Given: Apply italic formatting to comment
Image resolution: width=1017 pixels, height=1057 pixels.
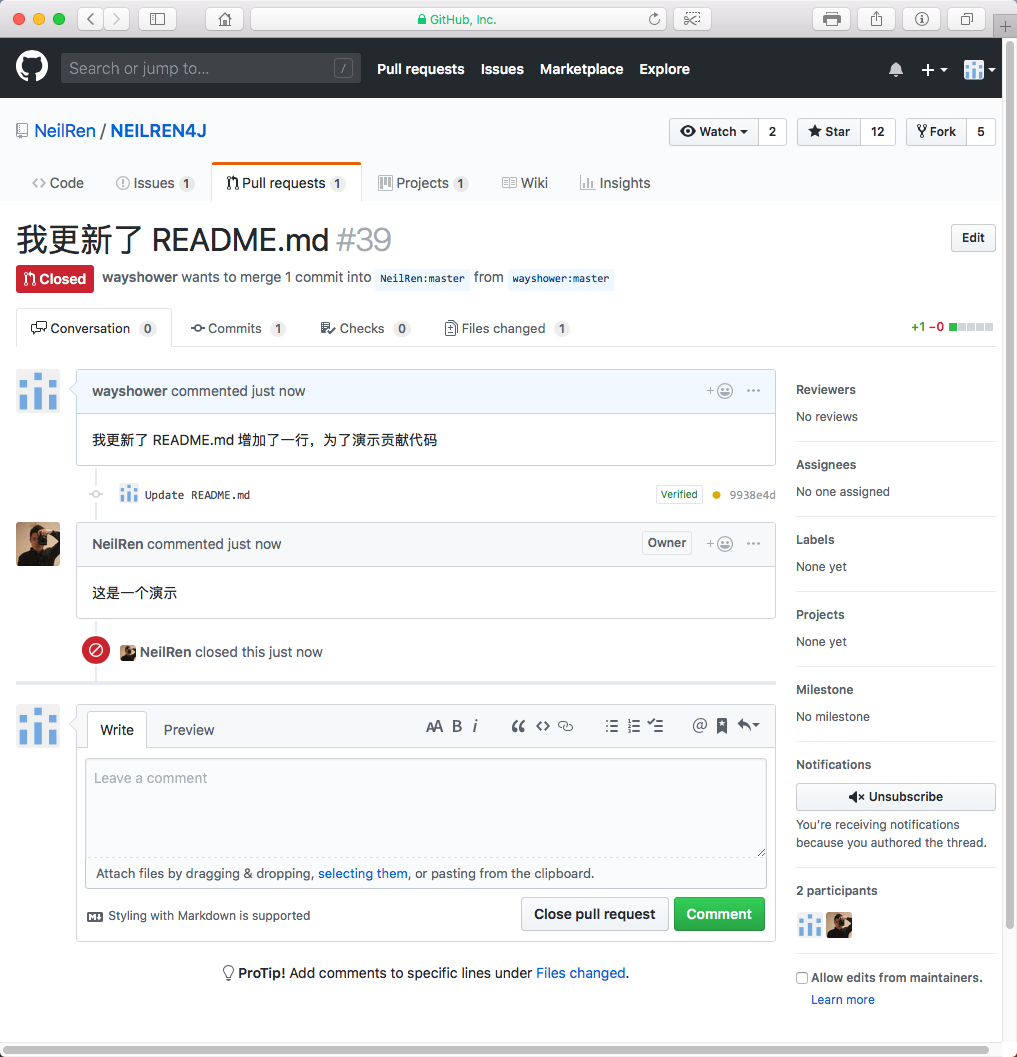Looking at the screenshot, I should point(475,726).
